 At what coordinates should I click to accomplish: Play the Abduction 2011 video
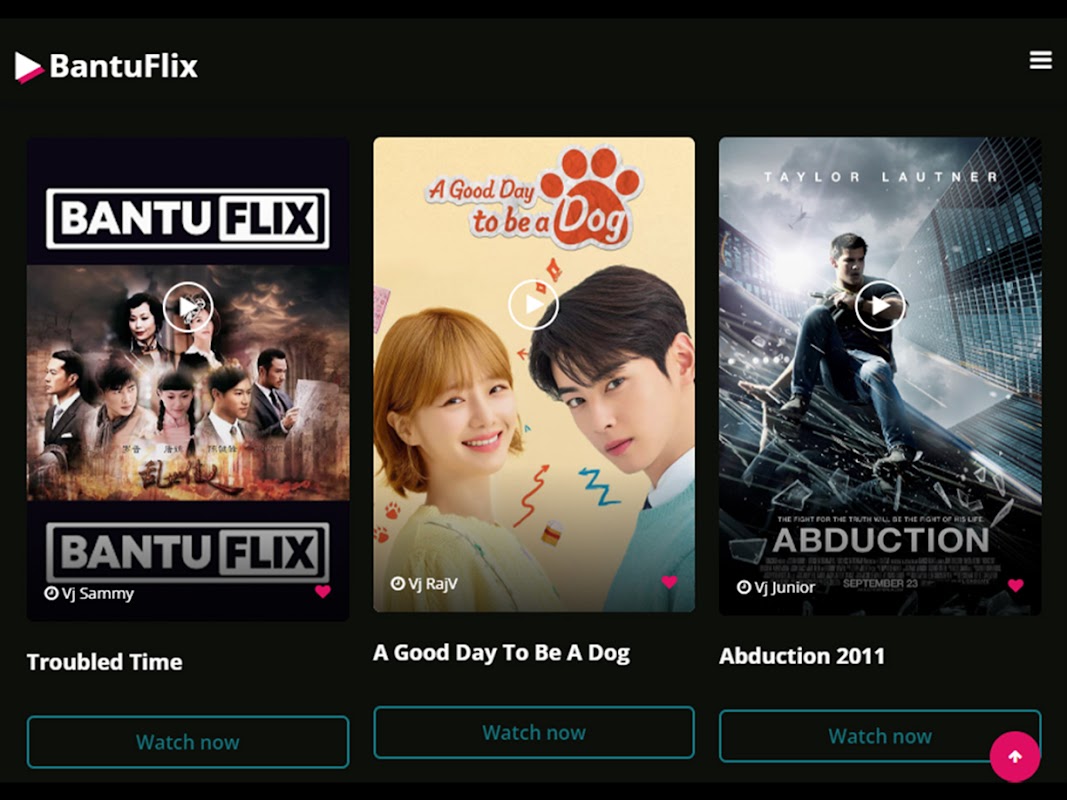click(x=880, y=305)
